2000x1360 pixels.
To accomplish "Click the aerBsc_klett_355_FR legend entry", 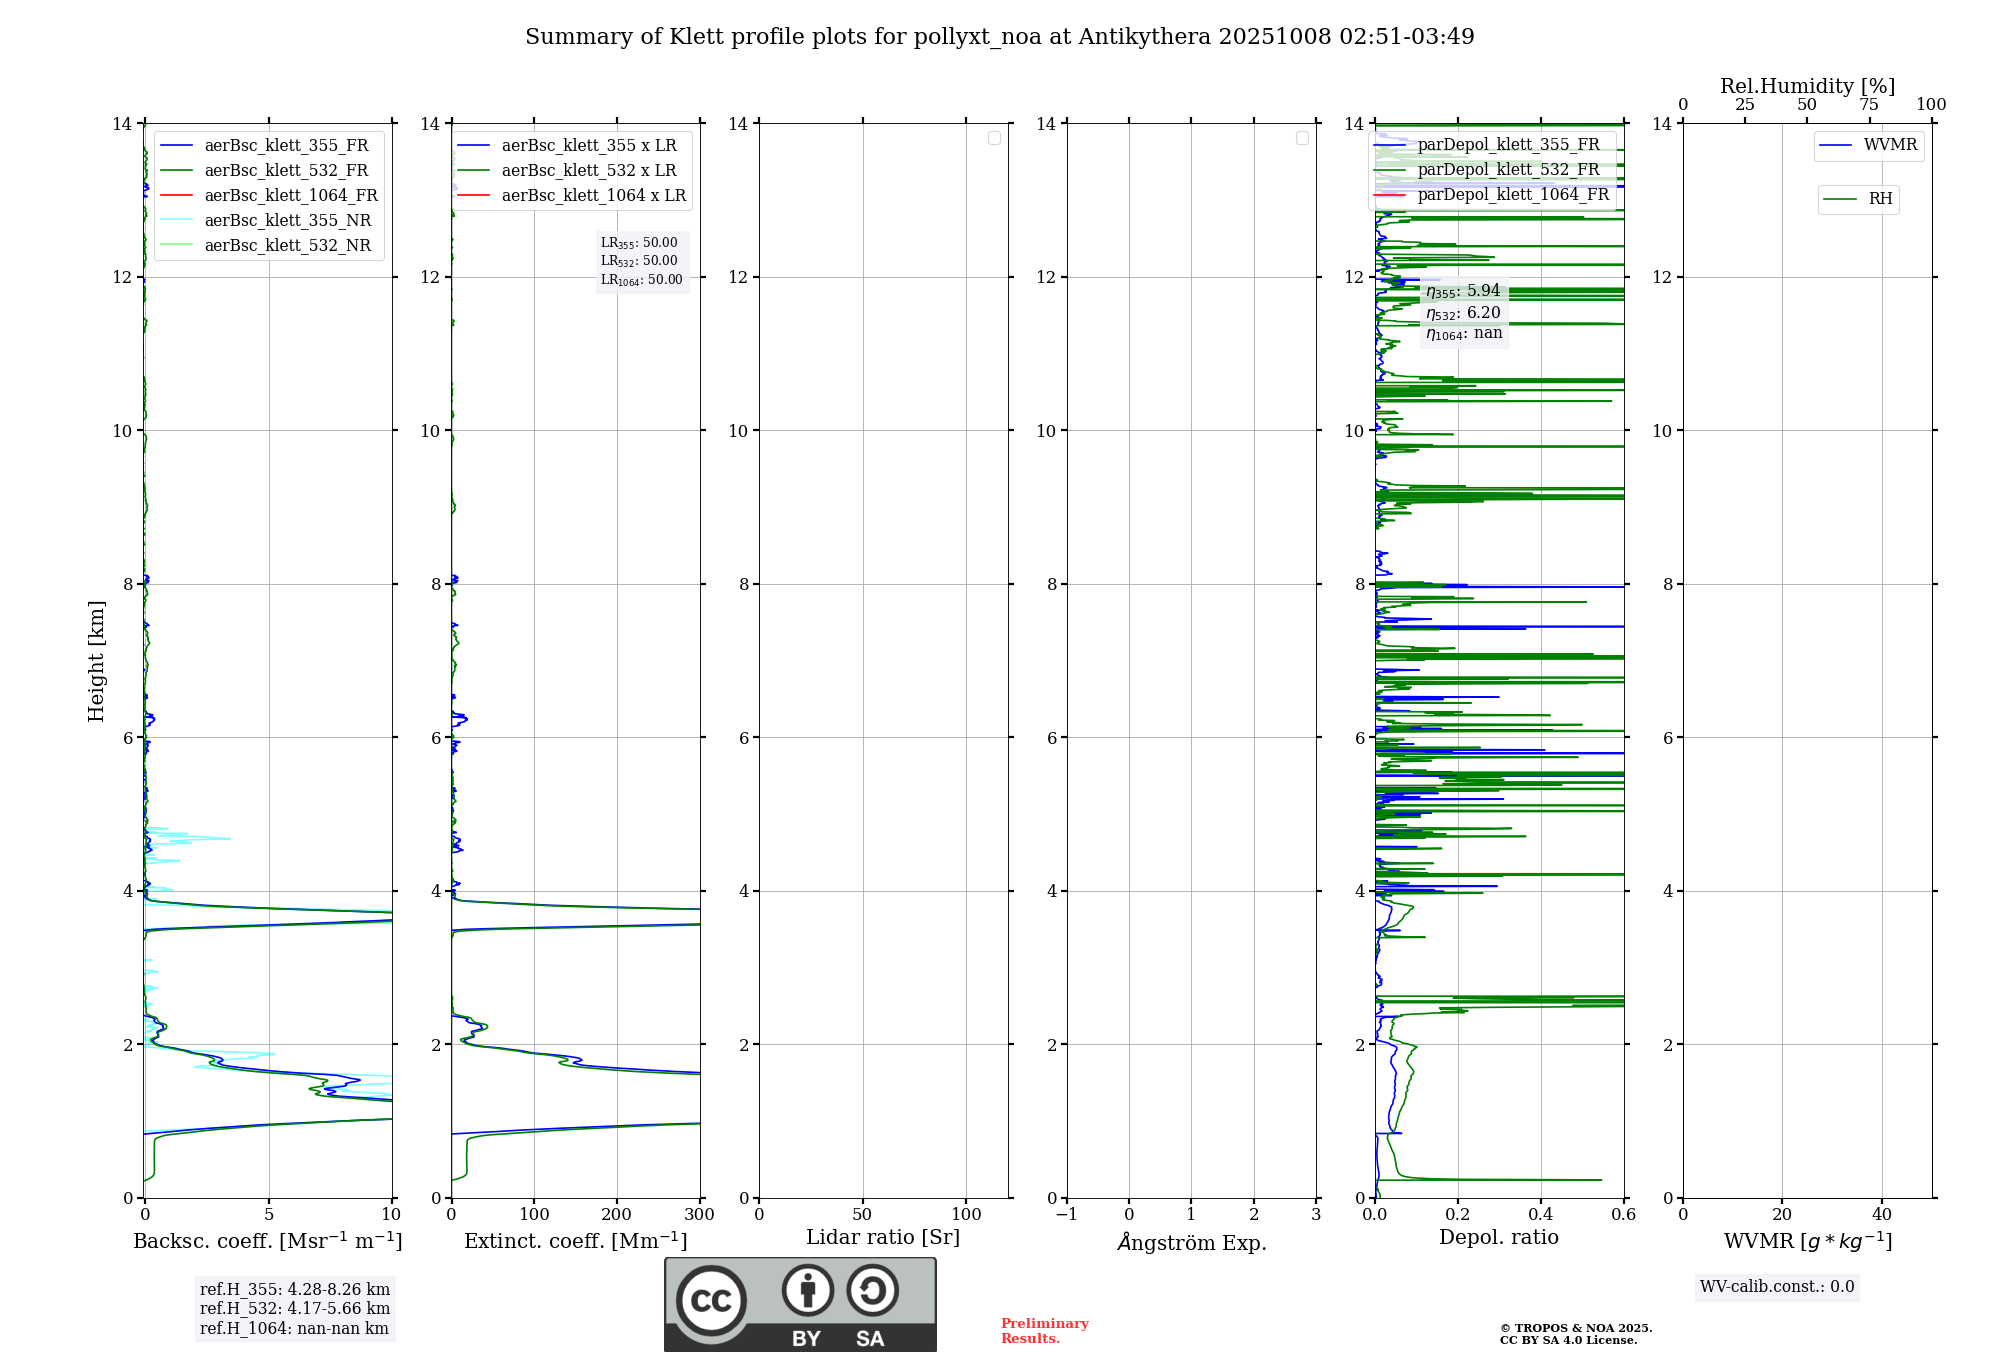I will point(285,145).
